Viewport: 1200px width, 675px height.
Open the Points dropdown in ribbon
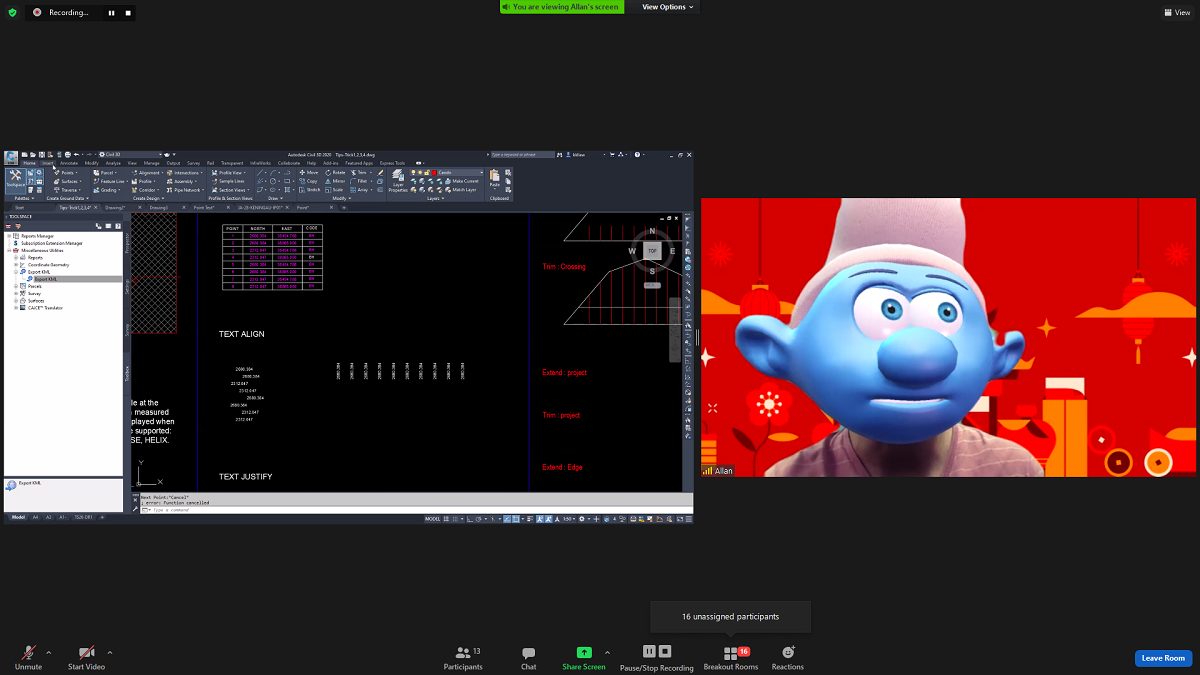click(x=66, y=173)
